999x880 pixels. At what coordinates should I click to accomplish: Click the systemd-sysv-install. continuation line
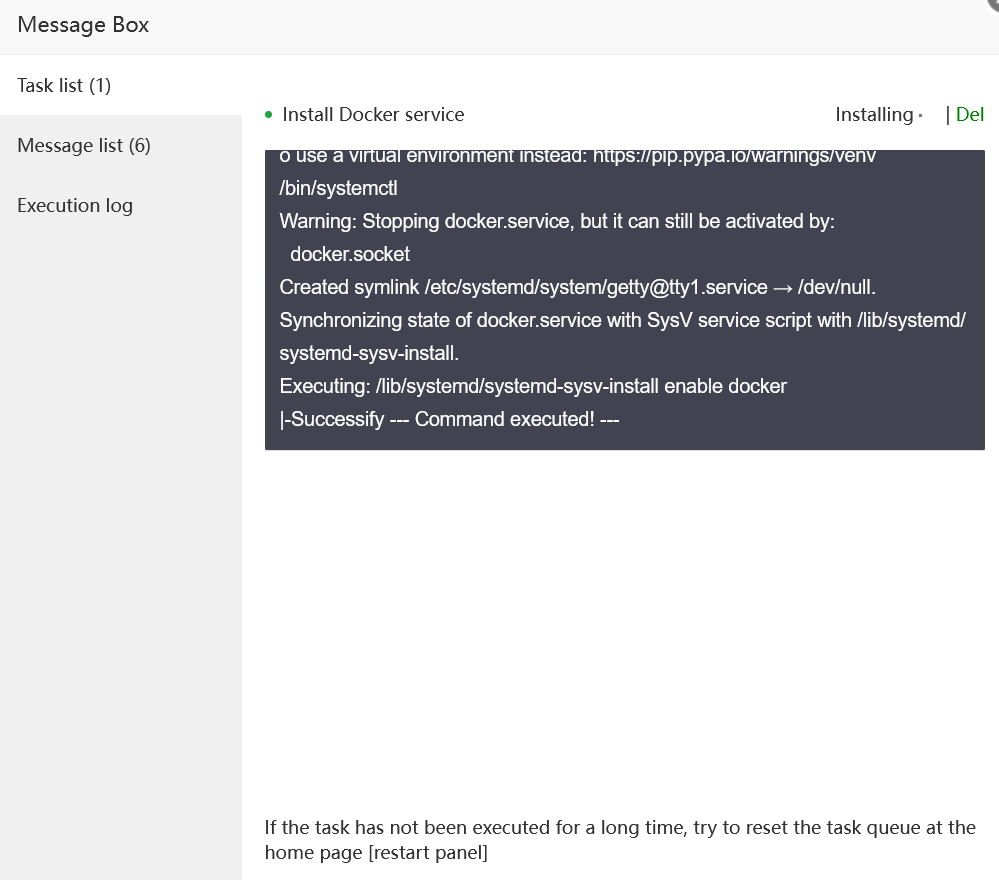[x=369, y=353]
